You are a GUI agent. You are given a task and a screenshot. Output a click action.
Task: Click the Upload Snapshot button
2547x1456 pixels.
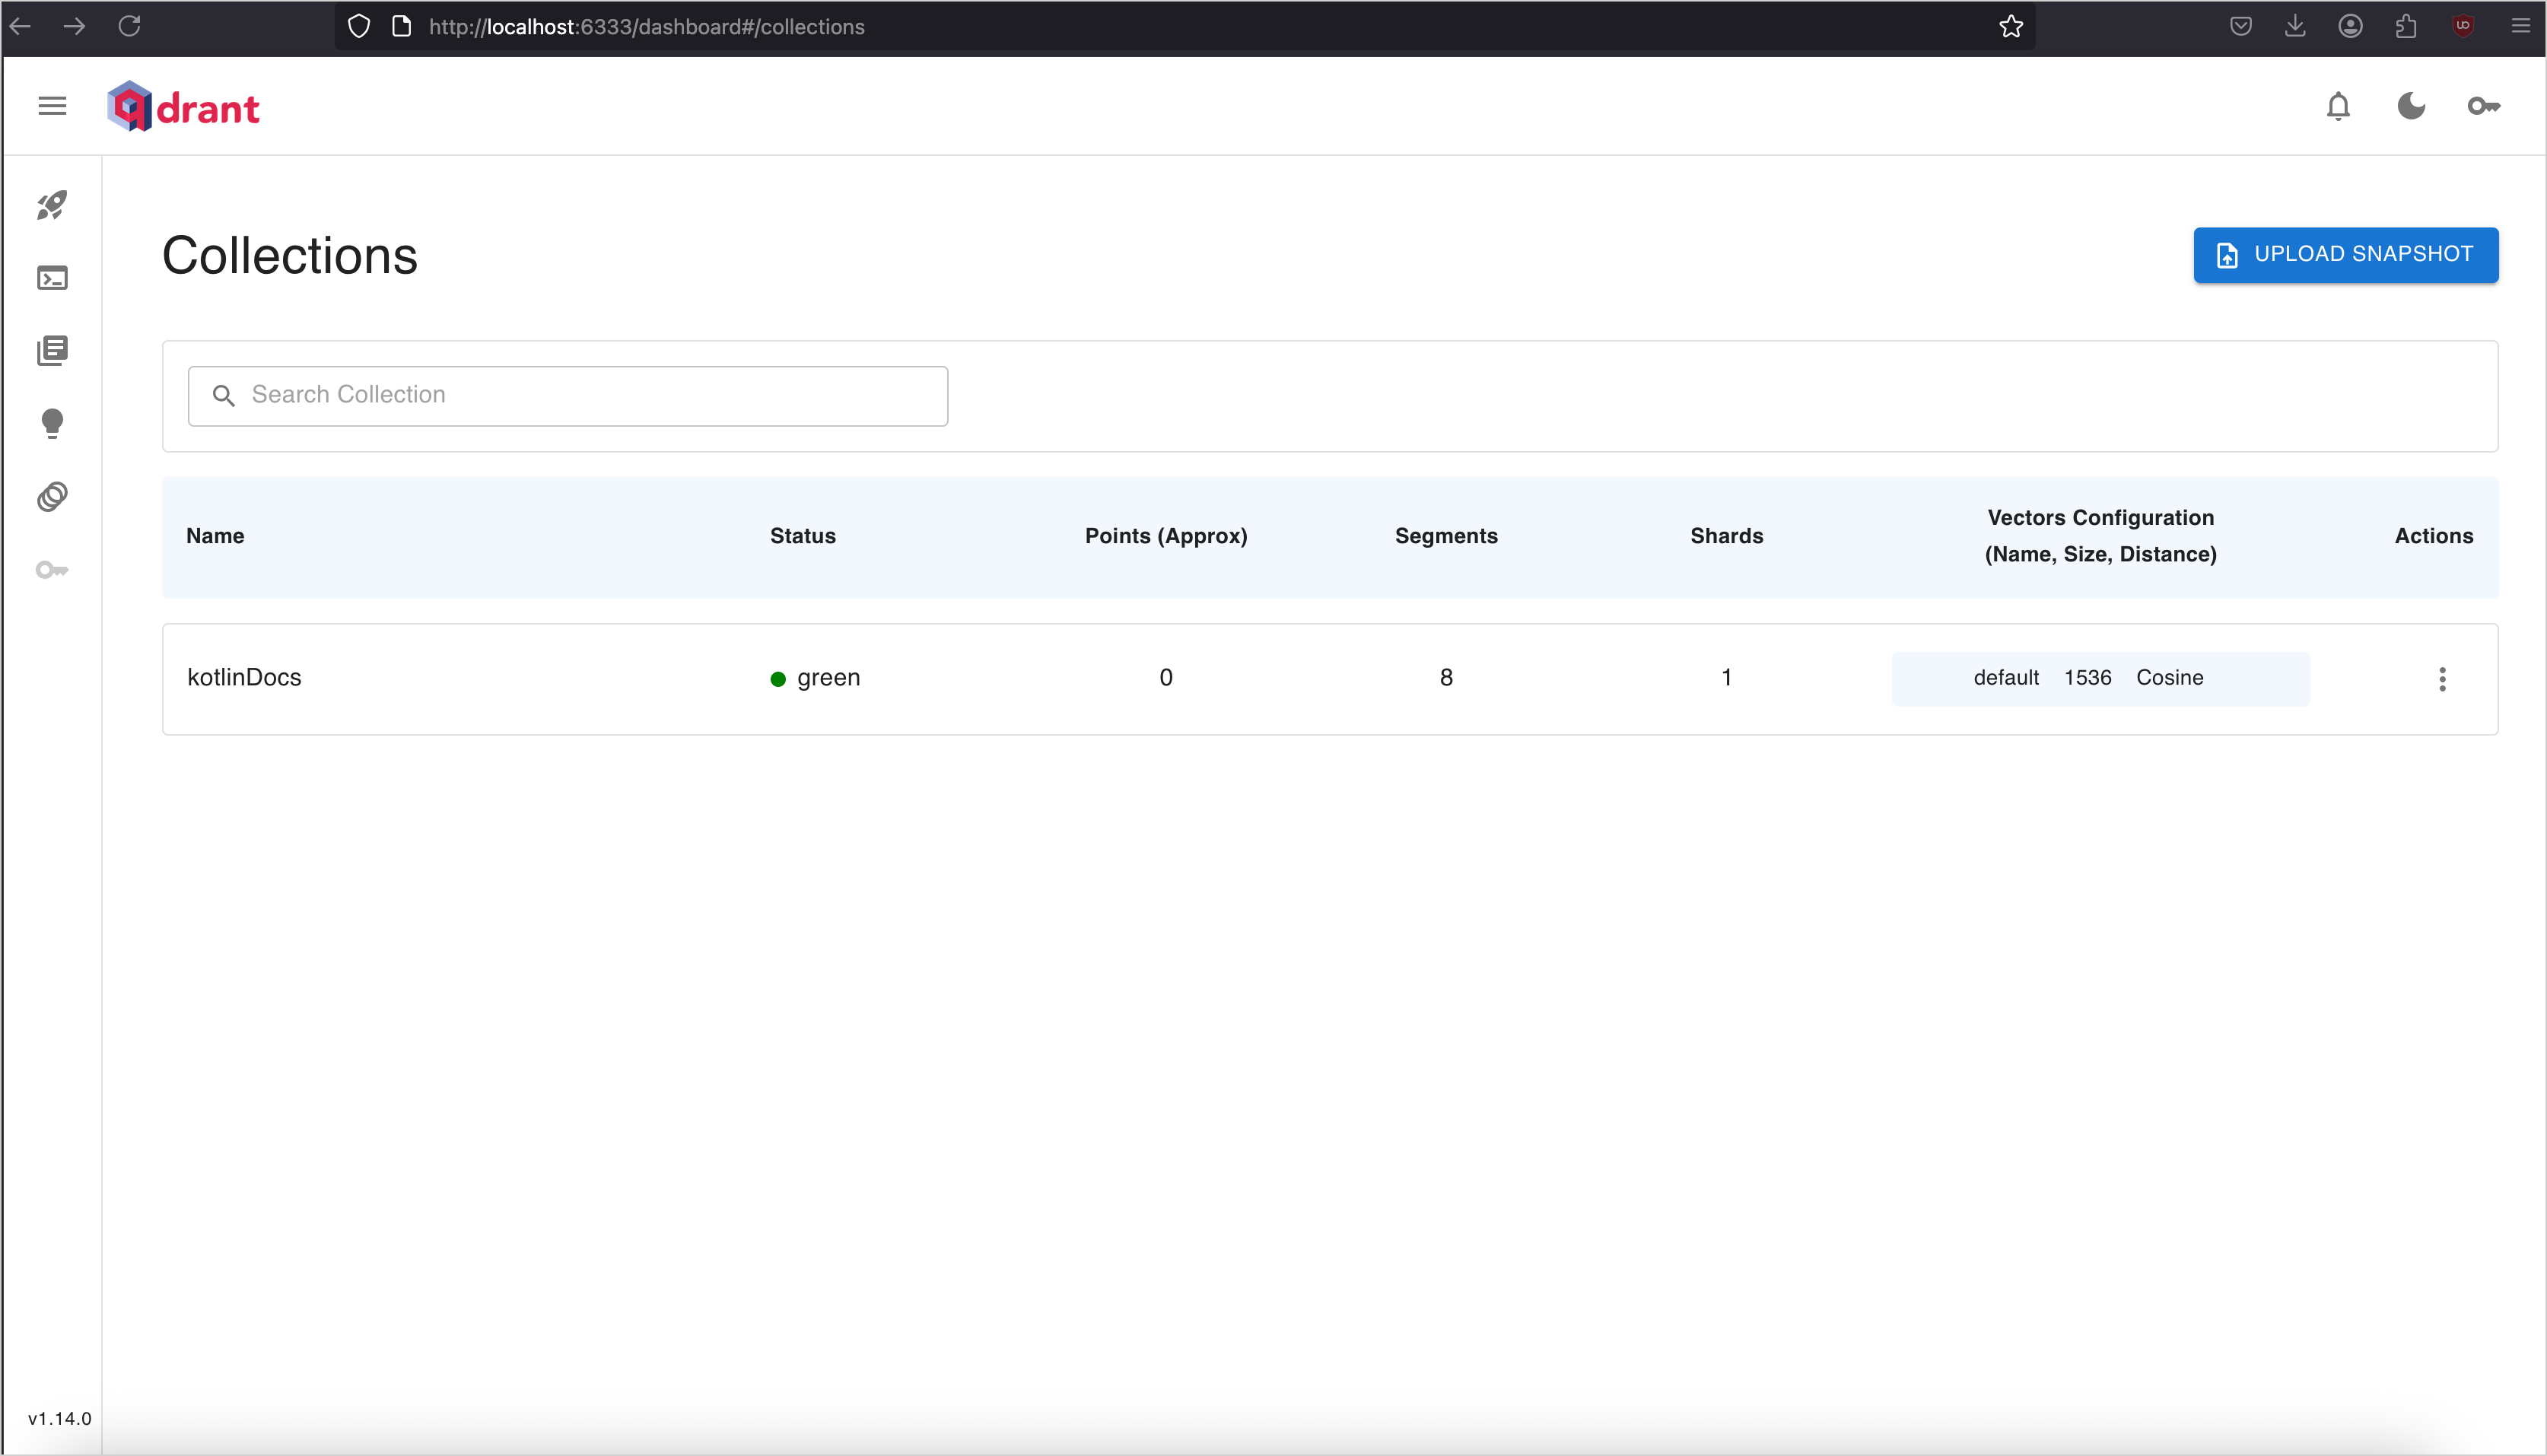(2345, 255)
